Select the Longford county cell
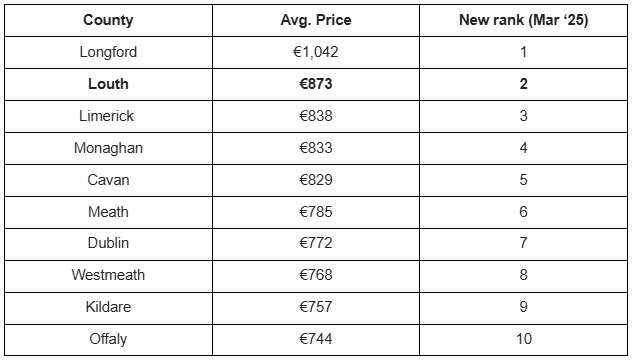 click(x=108, y=52)
